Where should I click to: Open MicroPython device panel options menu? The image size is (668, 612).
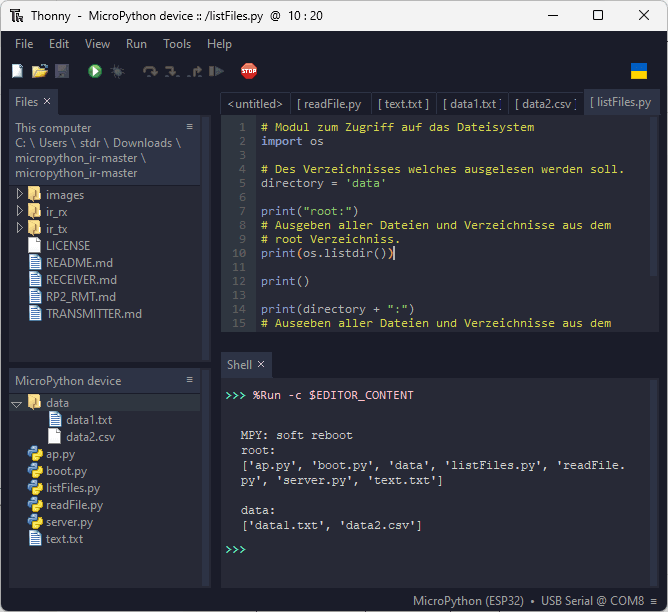pyautogui.click(x=189, y=380)
